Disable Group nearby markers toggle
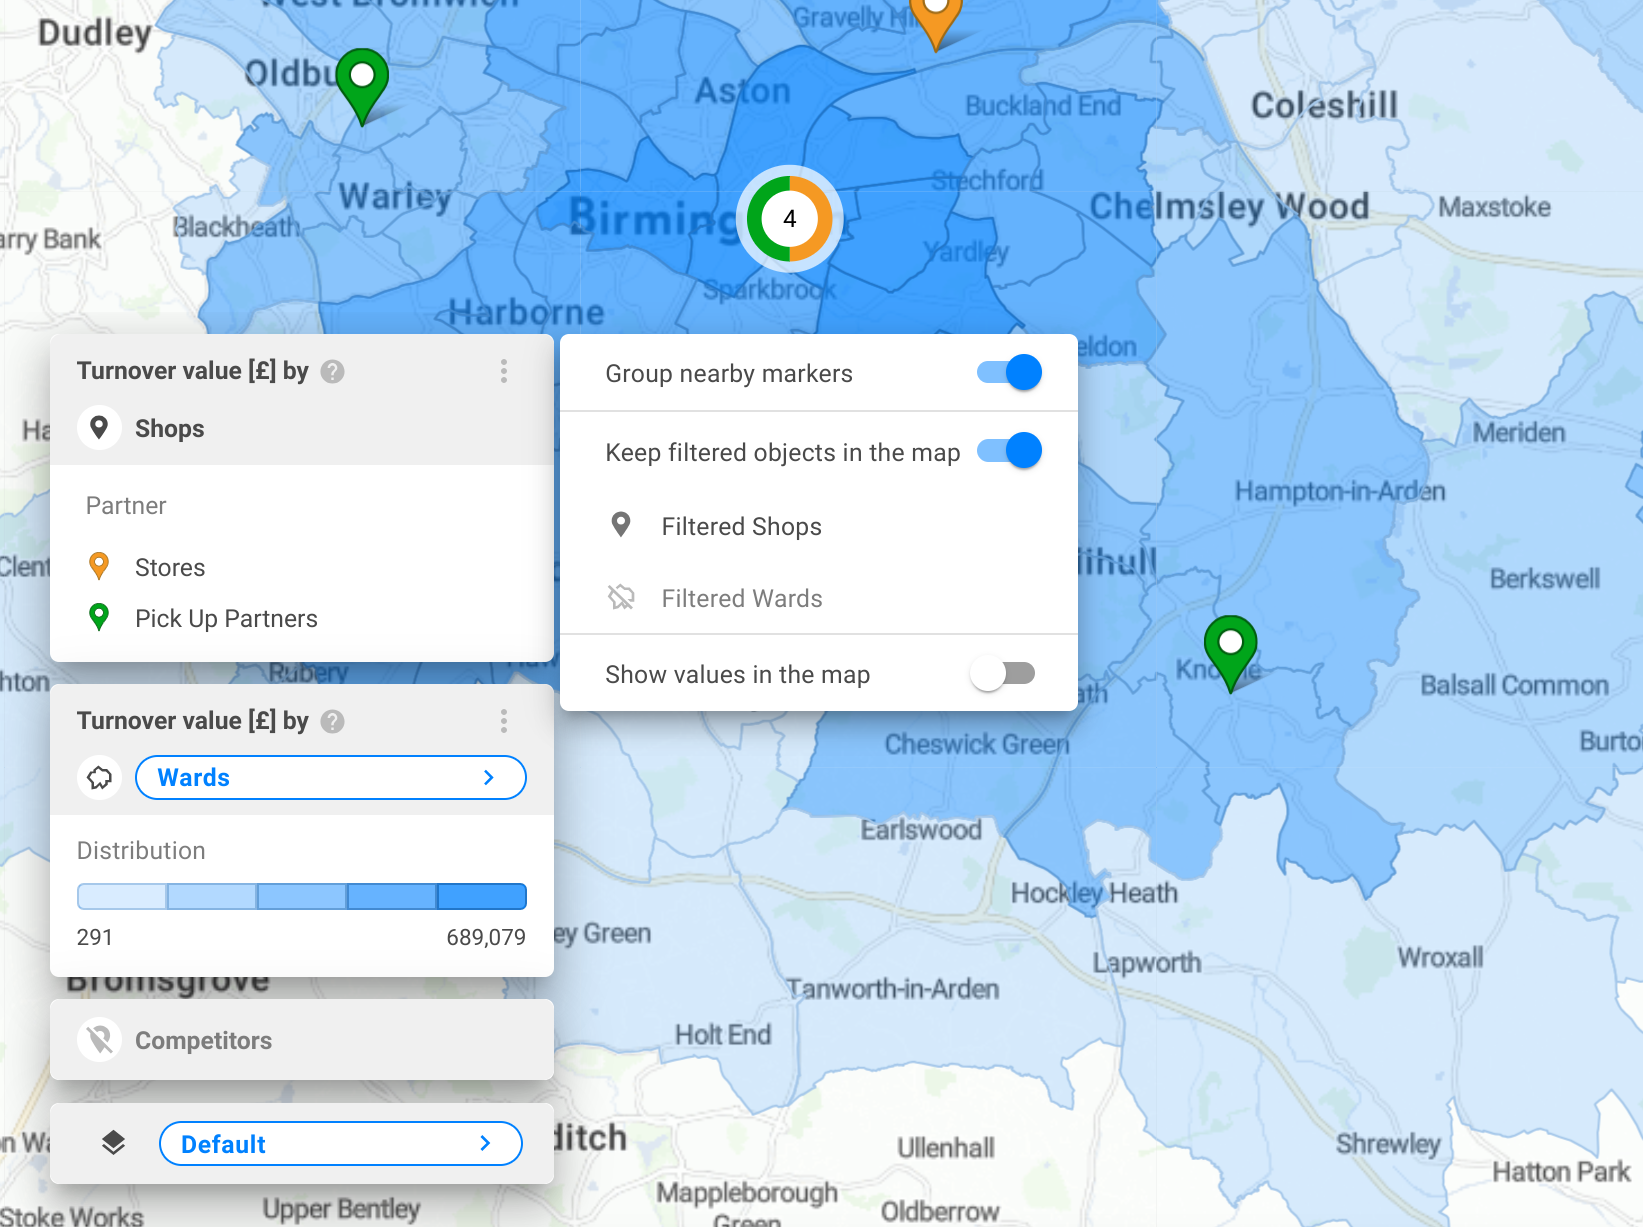Viewport: 1643px width, 1227px height. (1010, 373)
